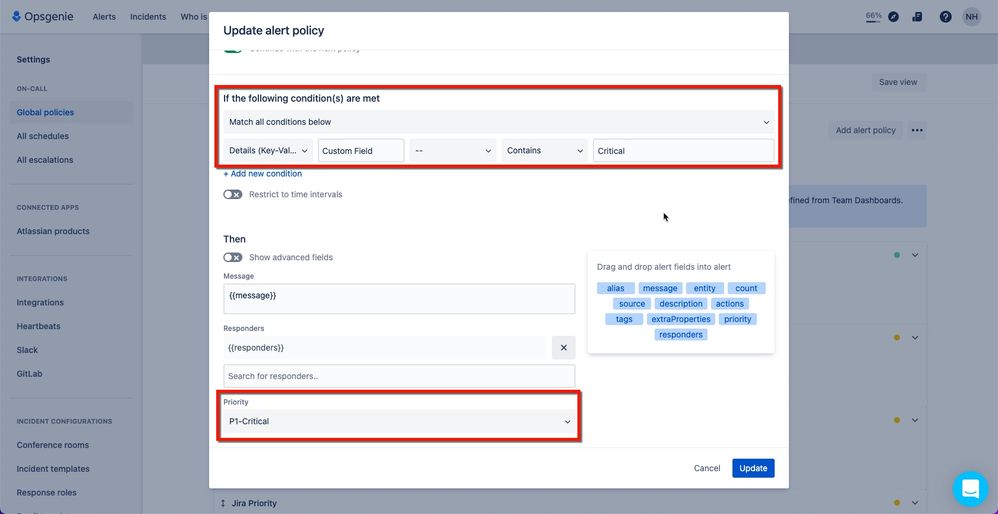Open the NH user avatar menu
This screenshot has height=514, width=998.
tap(971, 17)
